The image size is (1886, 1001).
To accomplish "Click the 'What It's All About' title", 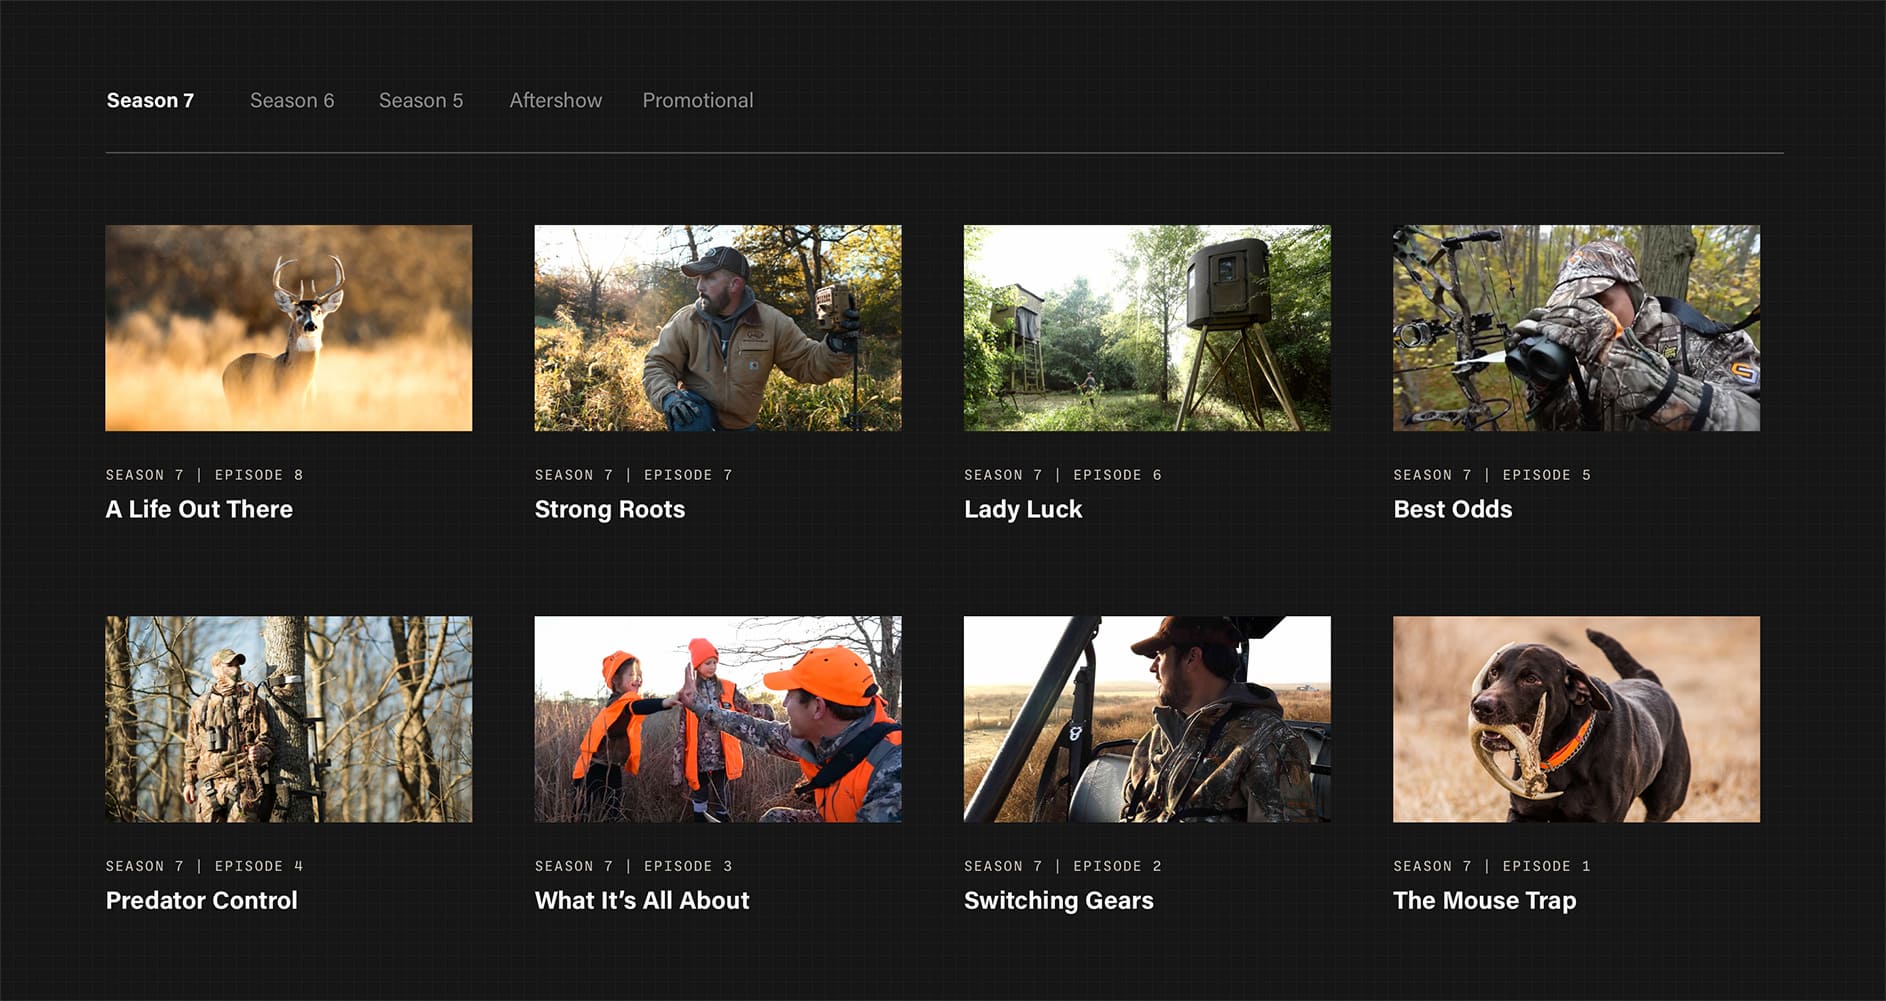I will click(x=642, y=900).
